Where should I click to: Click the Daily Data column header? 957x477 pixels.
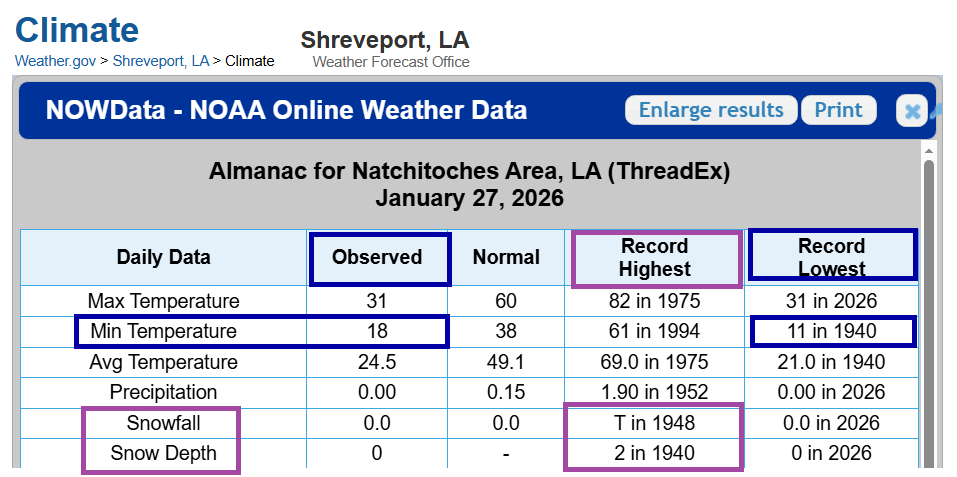(164, 257)
